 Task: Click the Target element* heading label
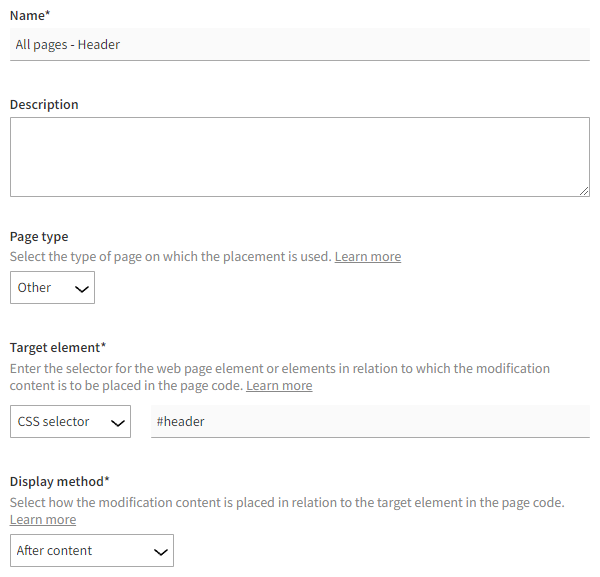(x=58, y=348)
